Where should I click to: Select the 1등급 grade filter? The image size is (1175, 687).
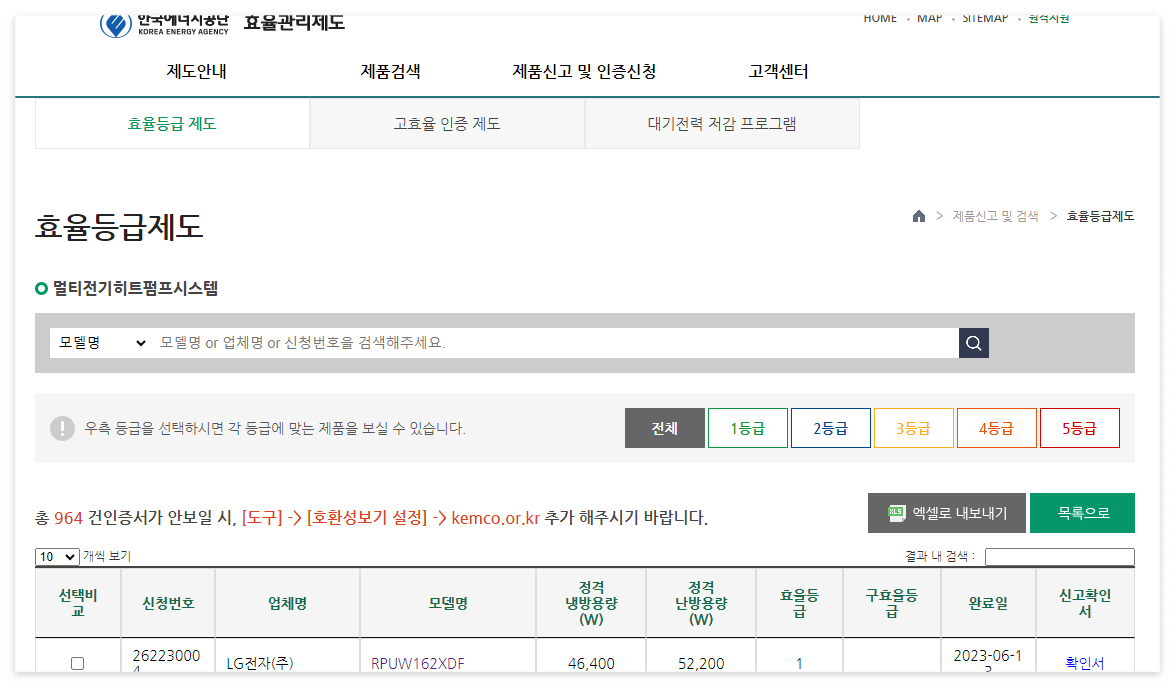tap(747, 427)
